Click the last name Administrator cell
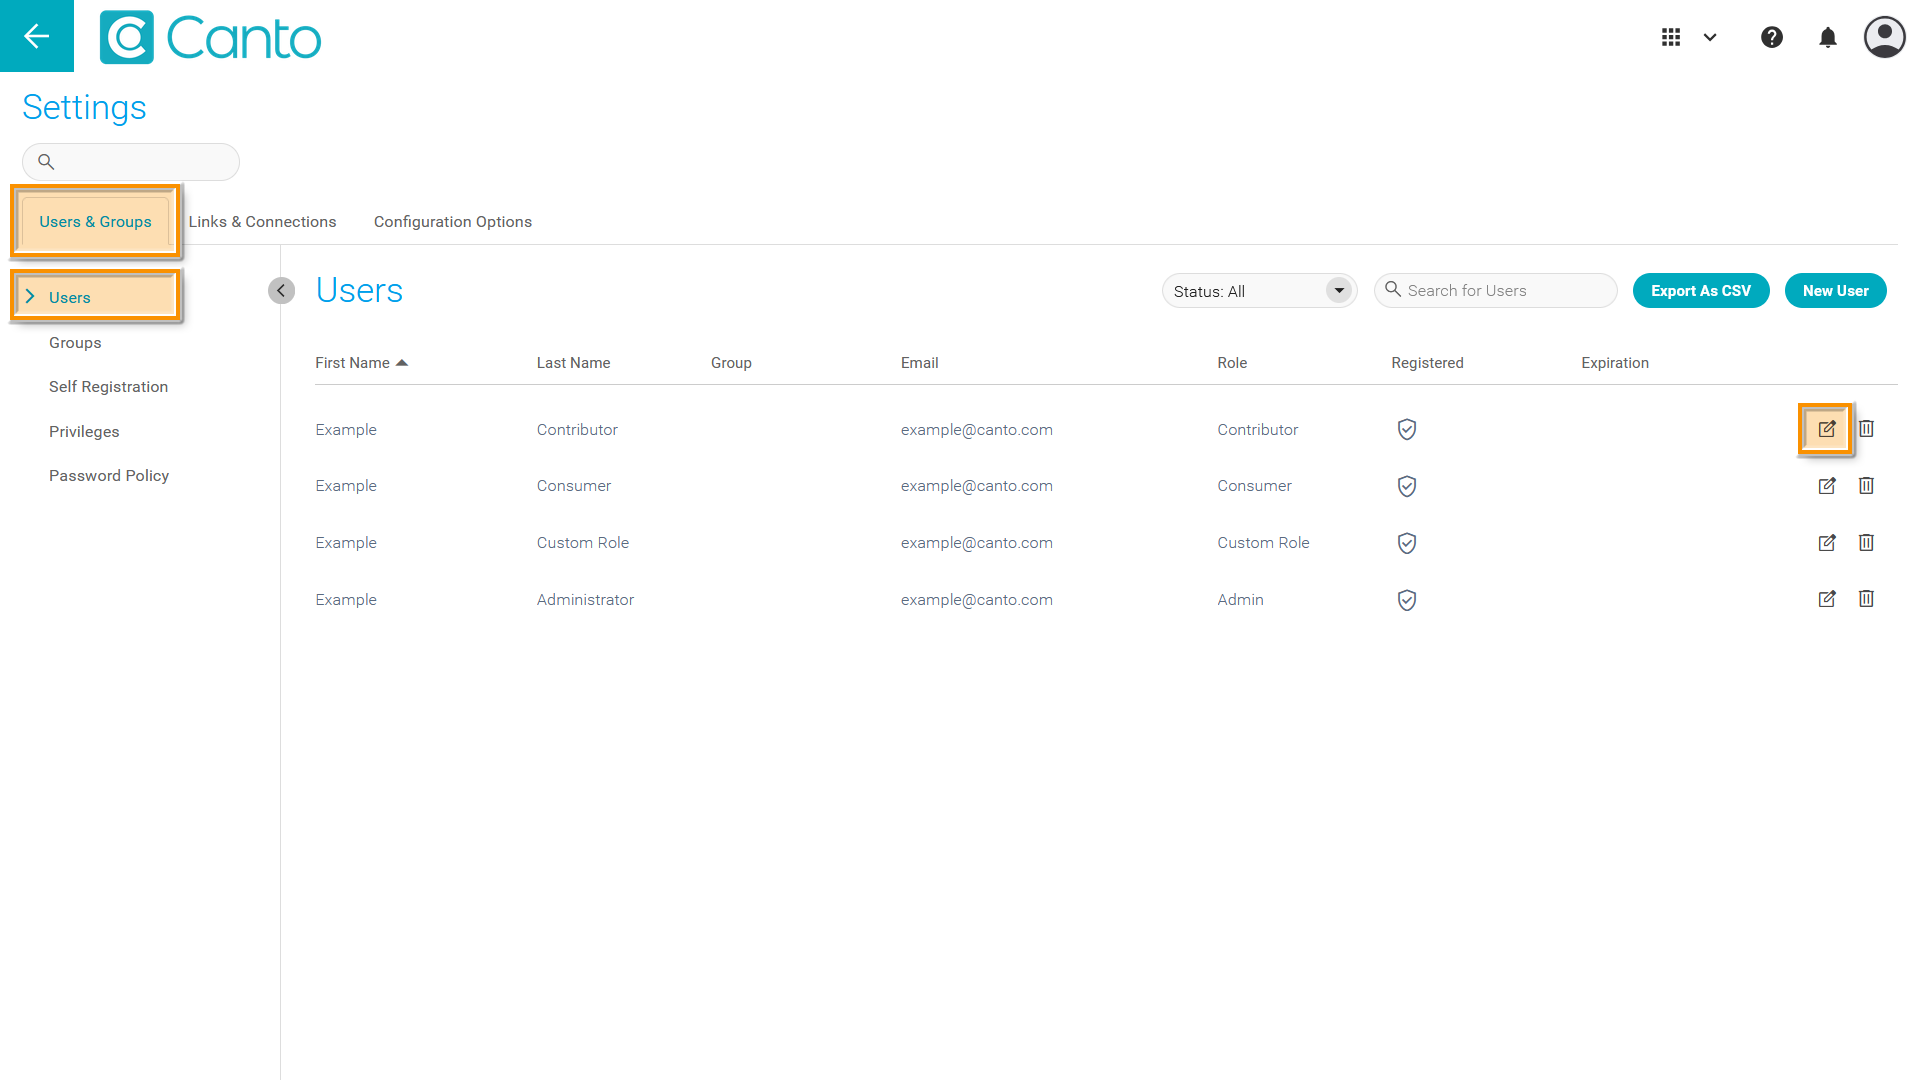Screen dimensions: 1920x1080 point(585,600)
